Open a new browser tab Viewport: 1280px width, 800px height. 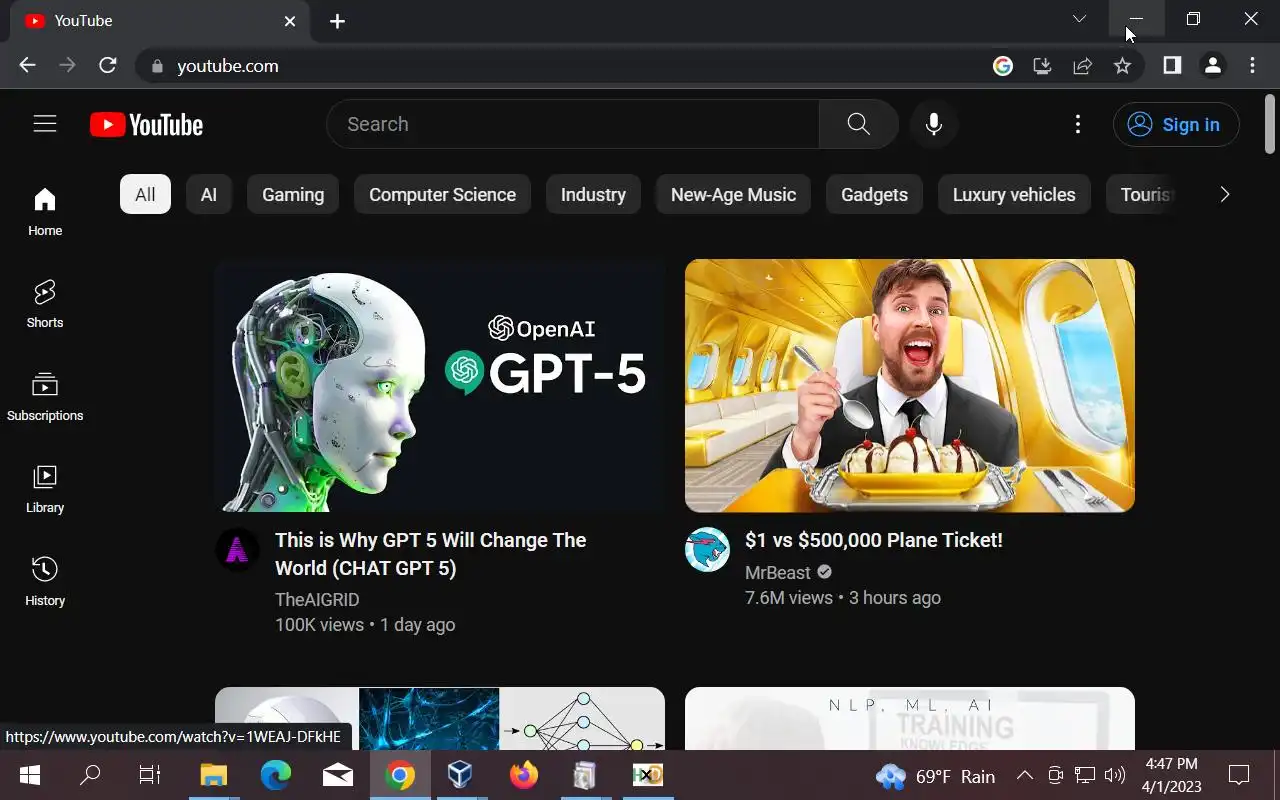pos(338,21)
